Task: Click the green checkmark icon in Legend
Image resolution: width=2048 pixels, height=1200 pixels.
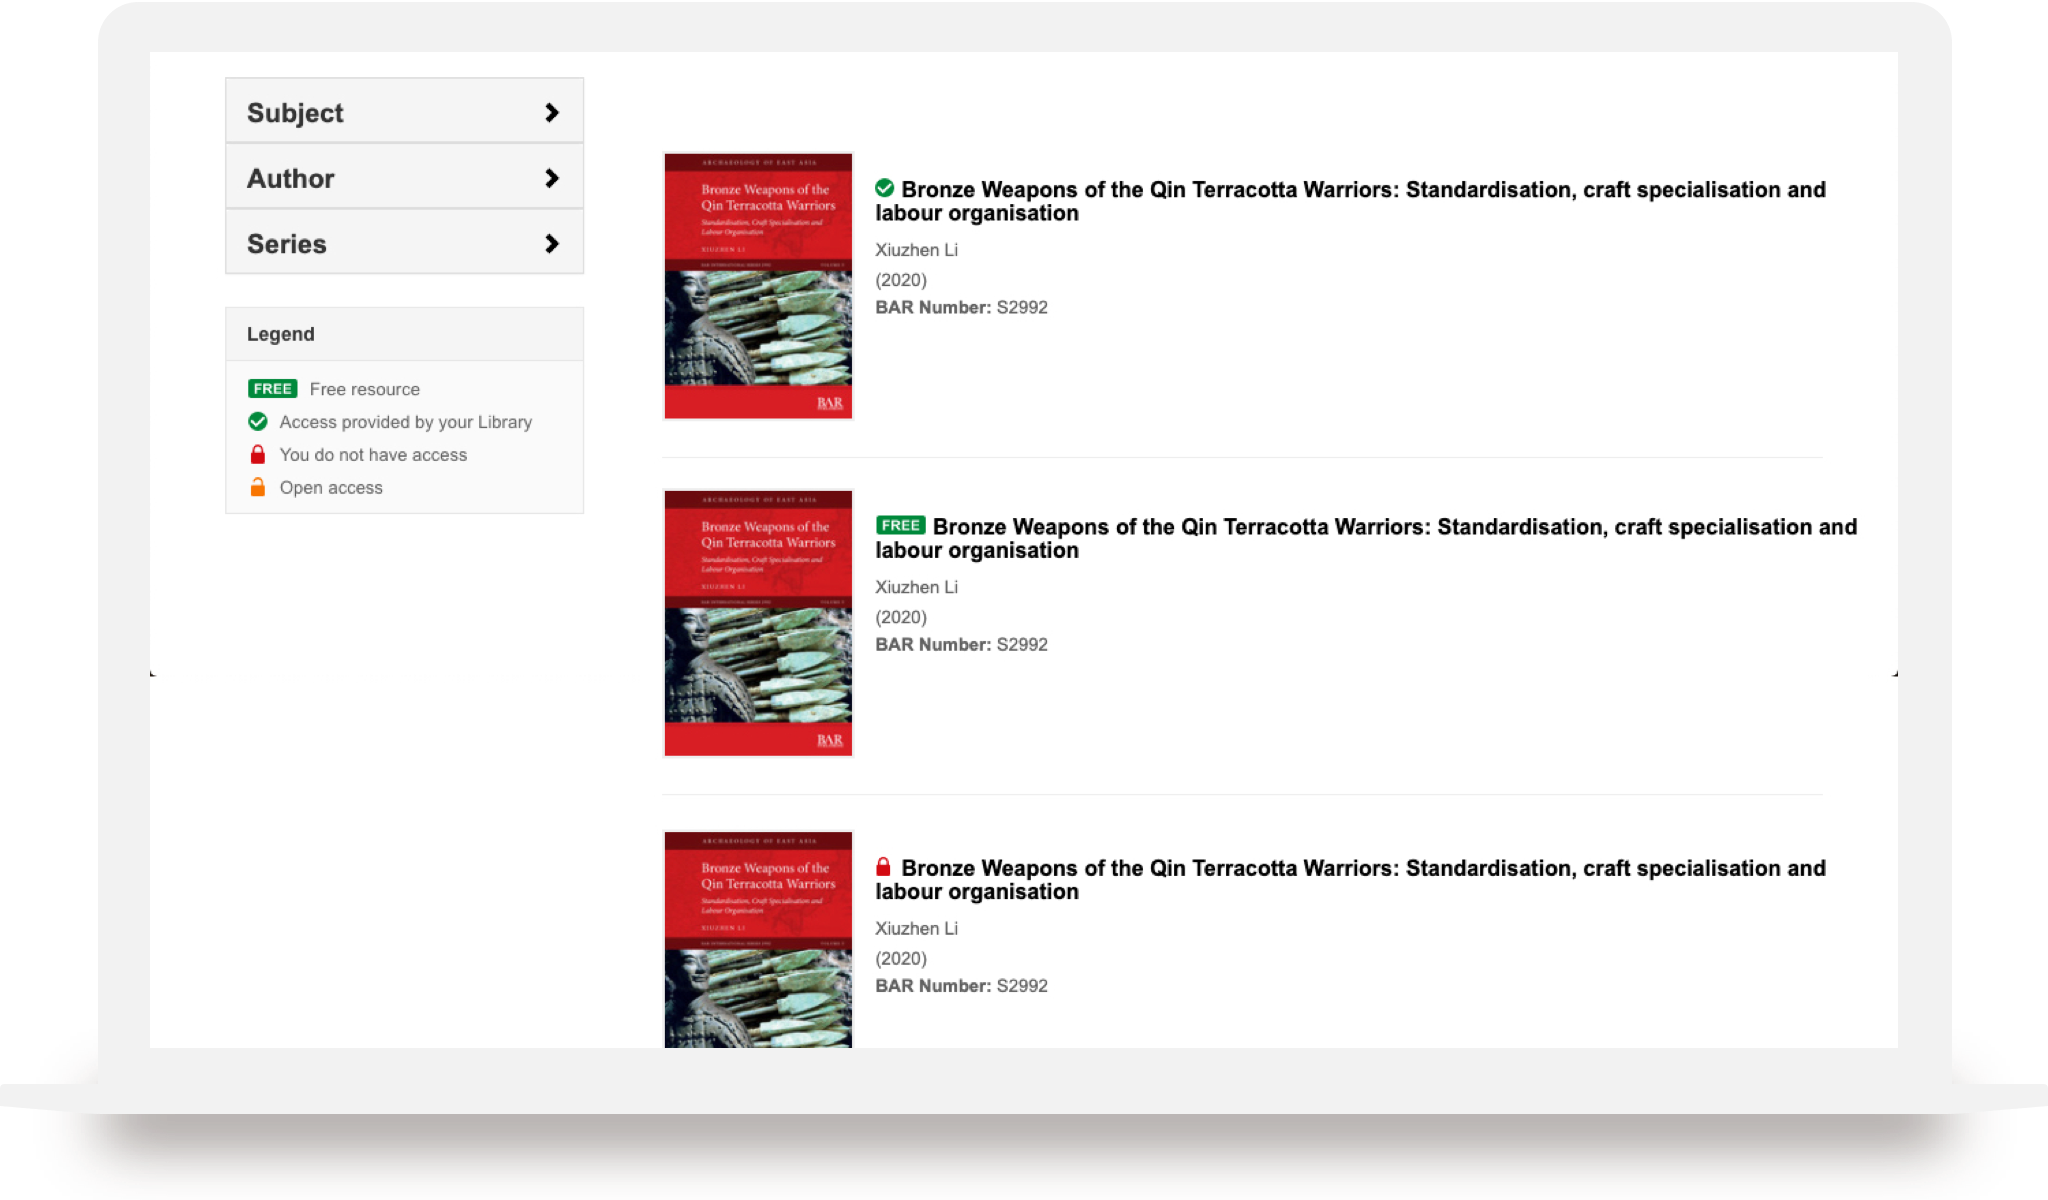Action: [258, 421]
